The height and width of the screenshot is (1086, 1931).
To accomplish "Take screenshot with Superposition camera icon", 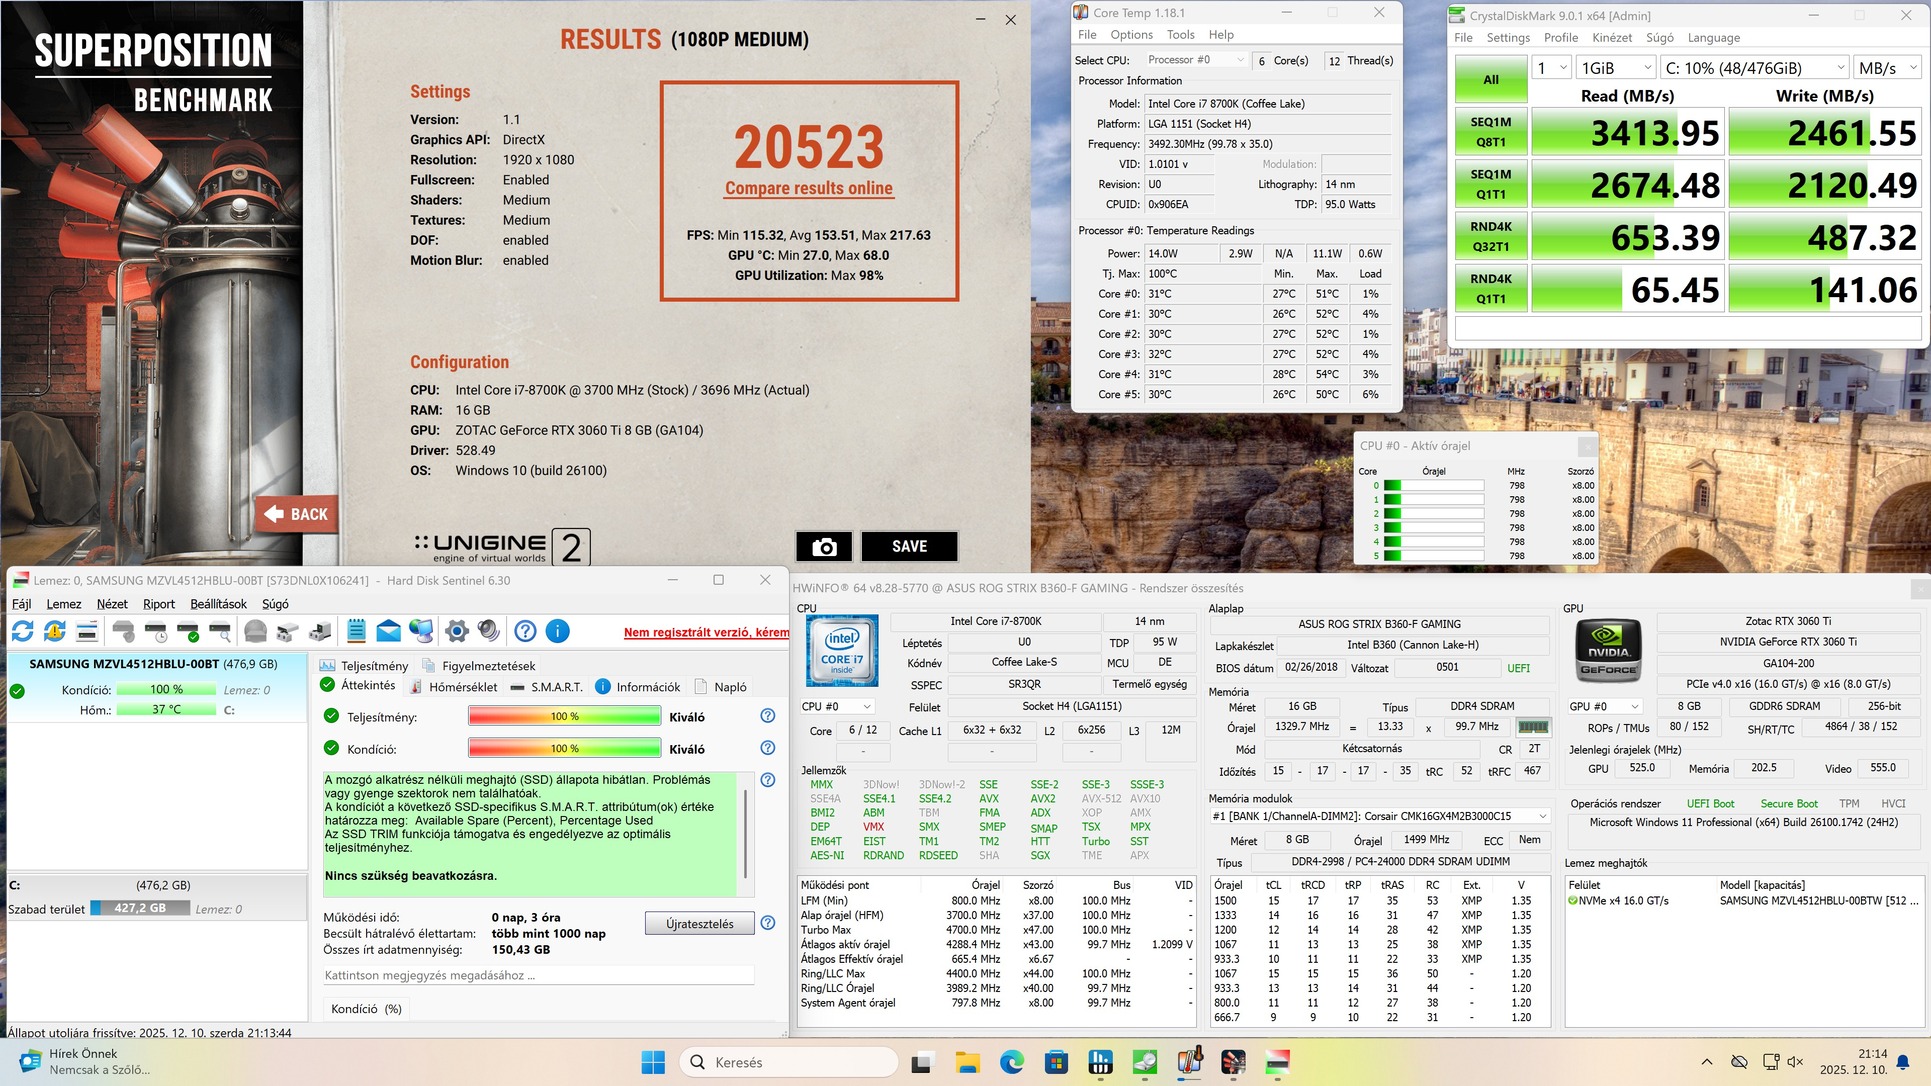I will pos(824,546).
